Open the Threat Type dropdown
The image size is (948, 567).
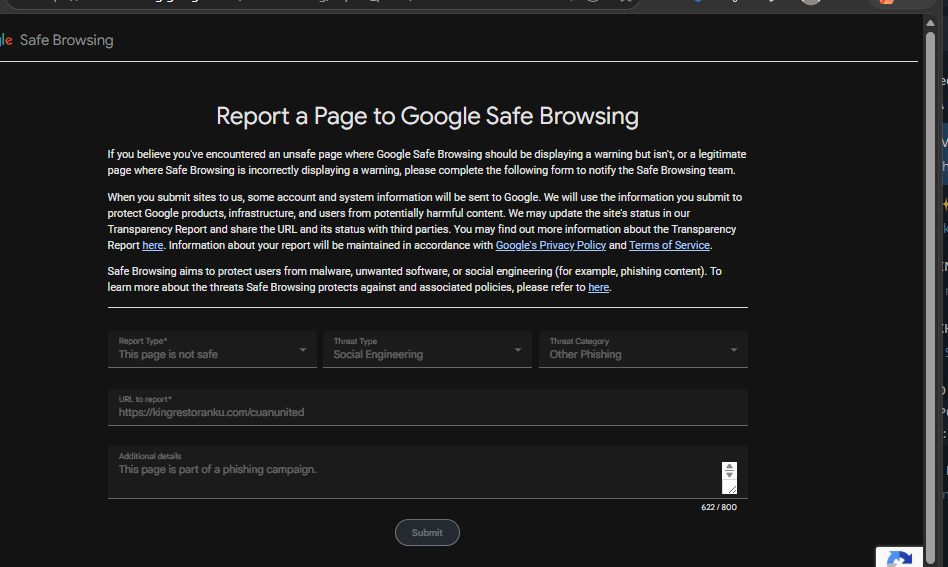(427, 349)
